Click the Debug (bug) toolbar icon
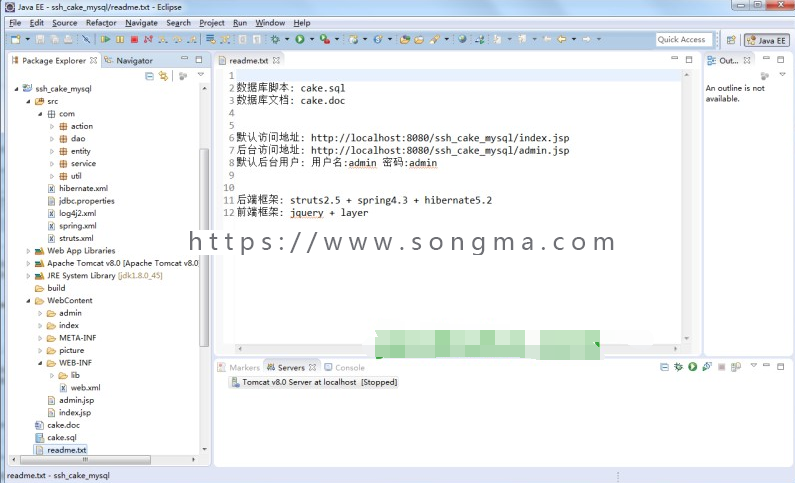 (275, 40)
